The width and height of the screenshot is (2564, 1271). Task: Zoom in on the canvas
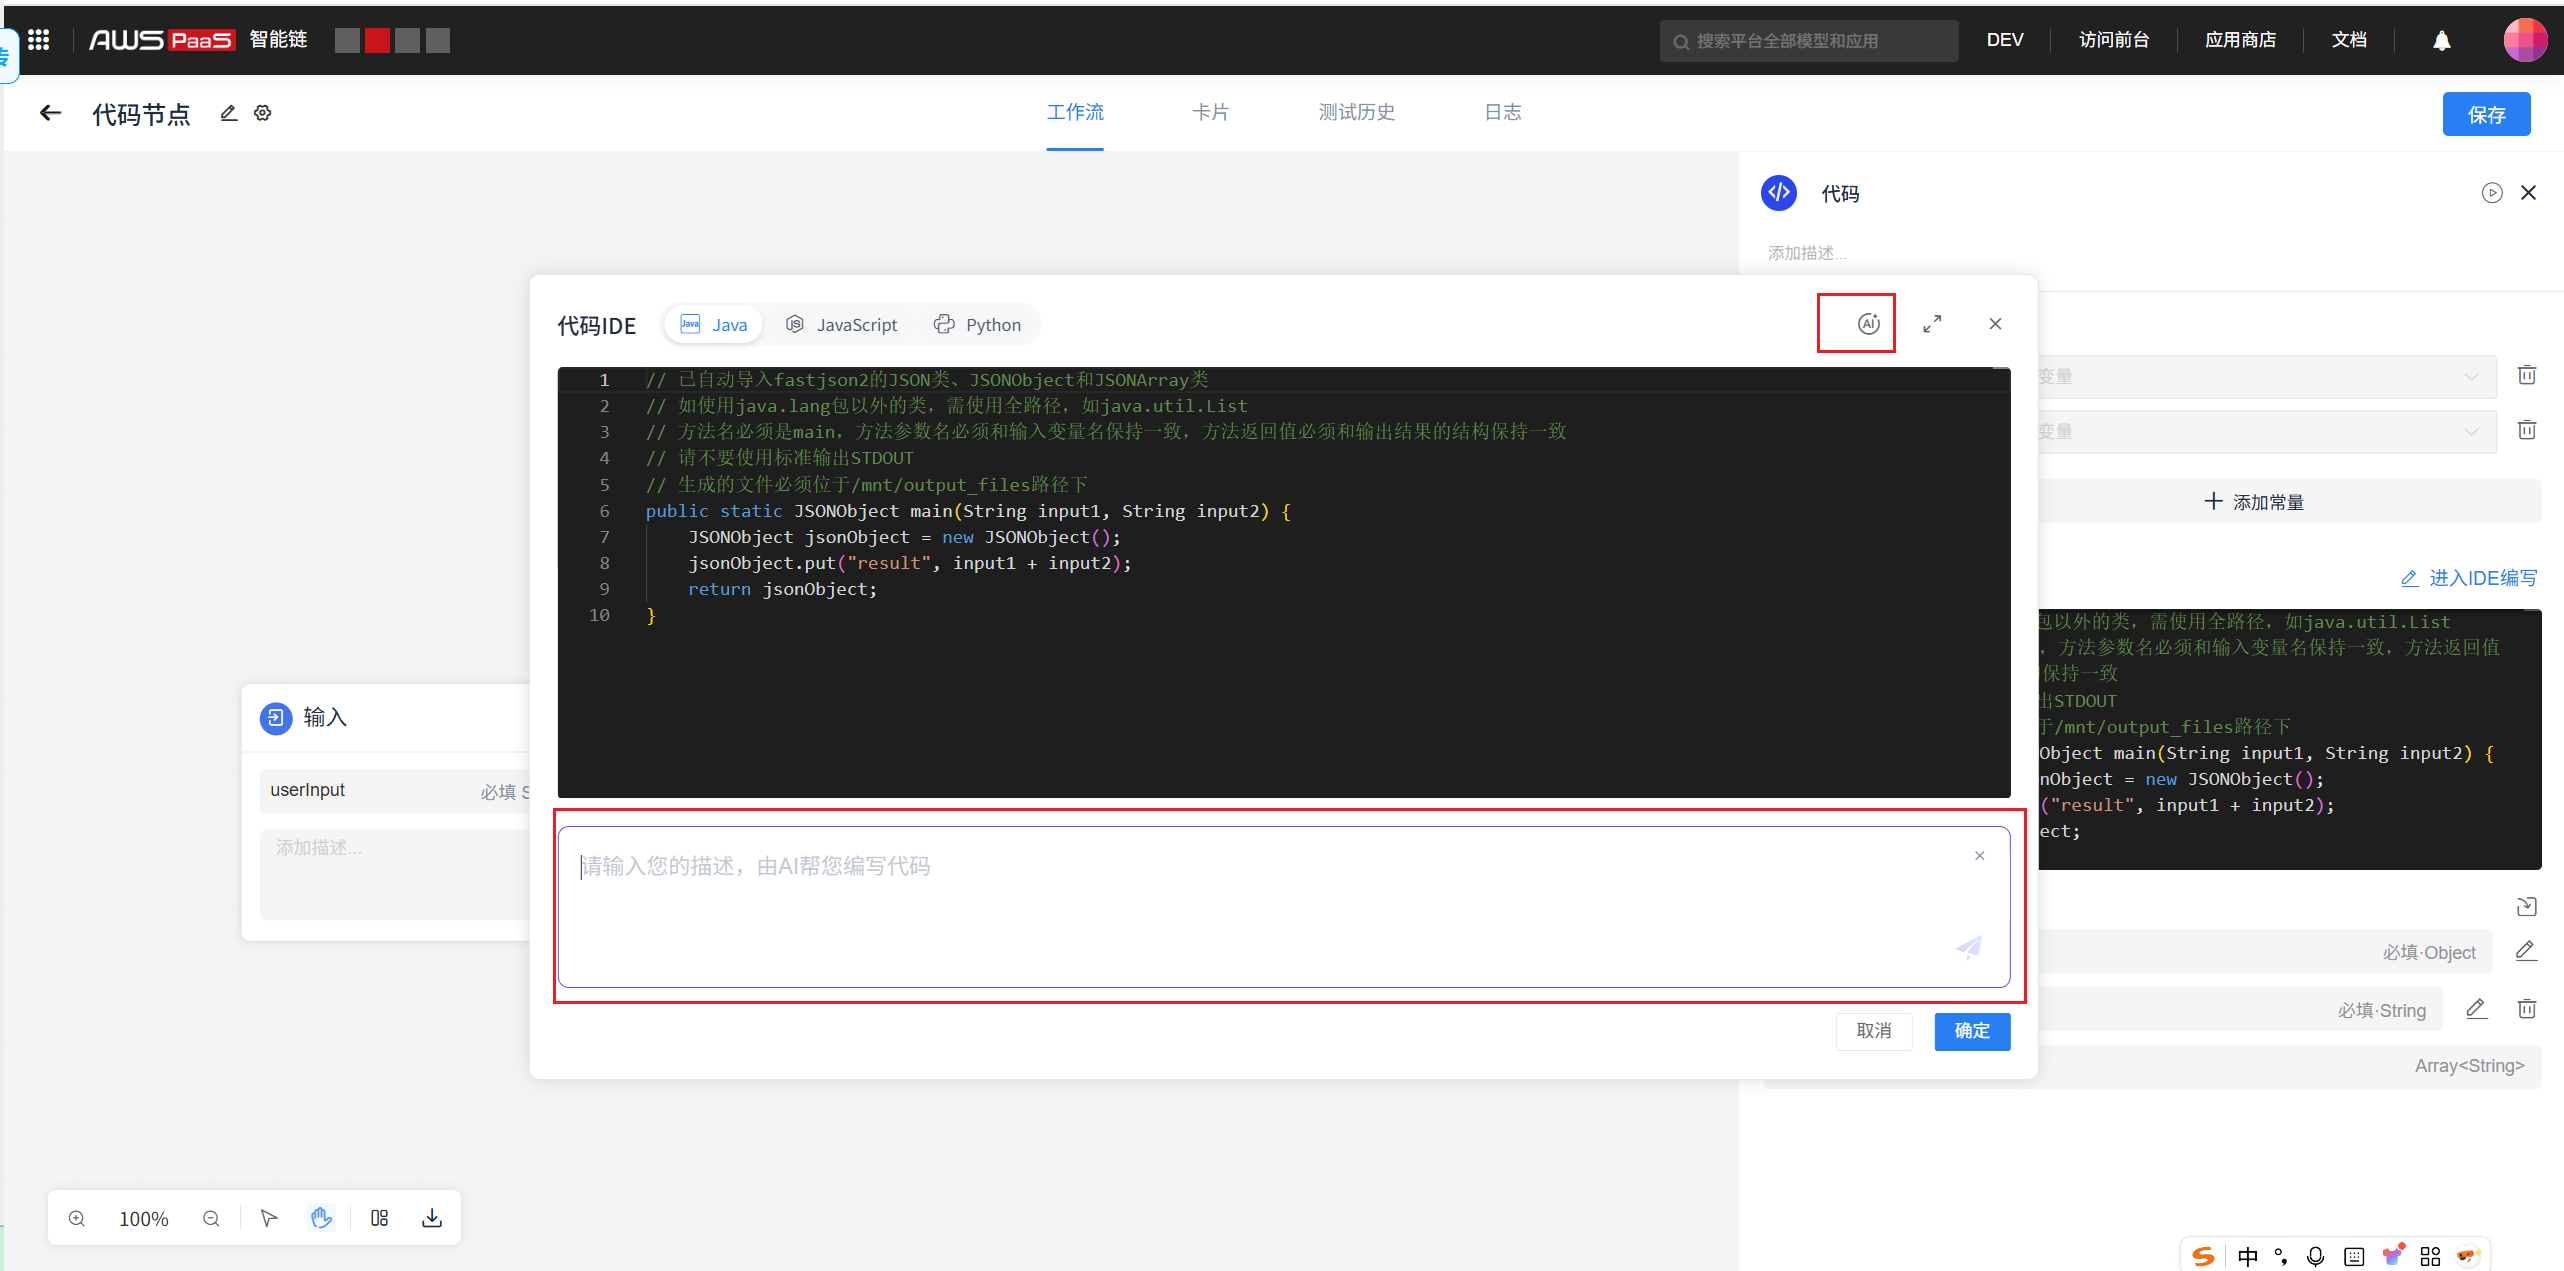[77, 1218]
